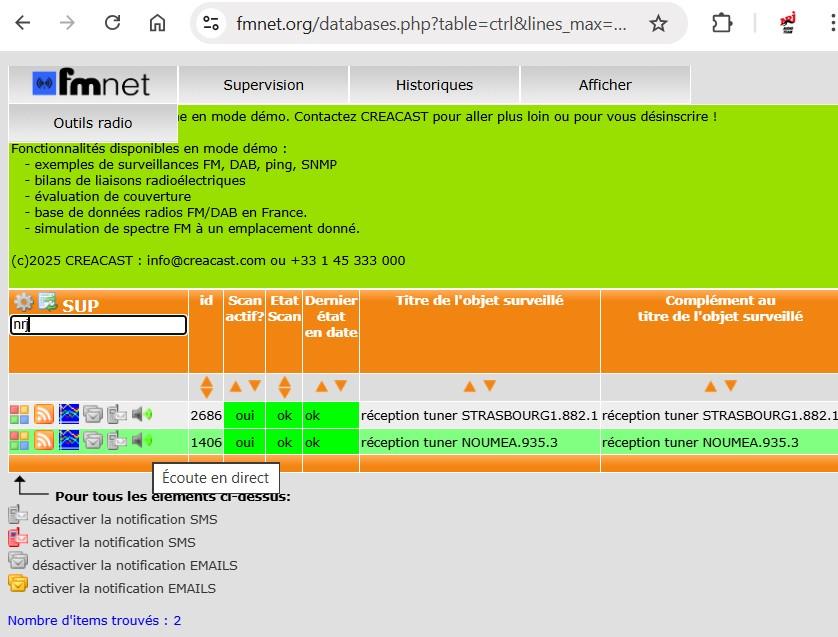The height and width of the screenshot is (637, 838).
Task: Click activer la notification EMAILS
Action: (124, 588)
